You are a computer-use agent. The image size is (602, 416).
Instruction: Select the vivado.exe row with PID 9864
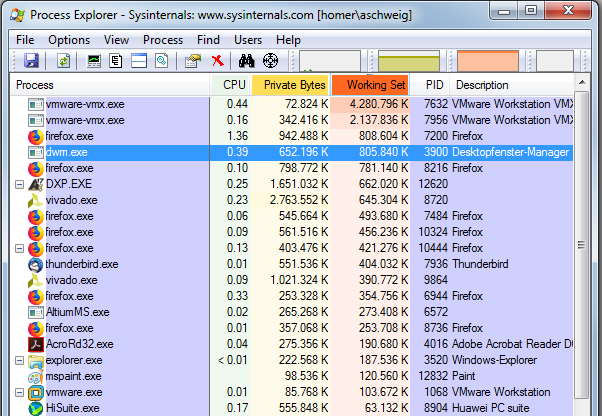pyautogui.click(x=292, y=280)
